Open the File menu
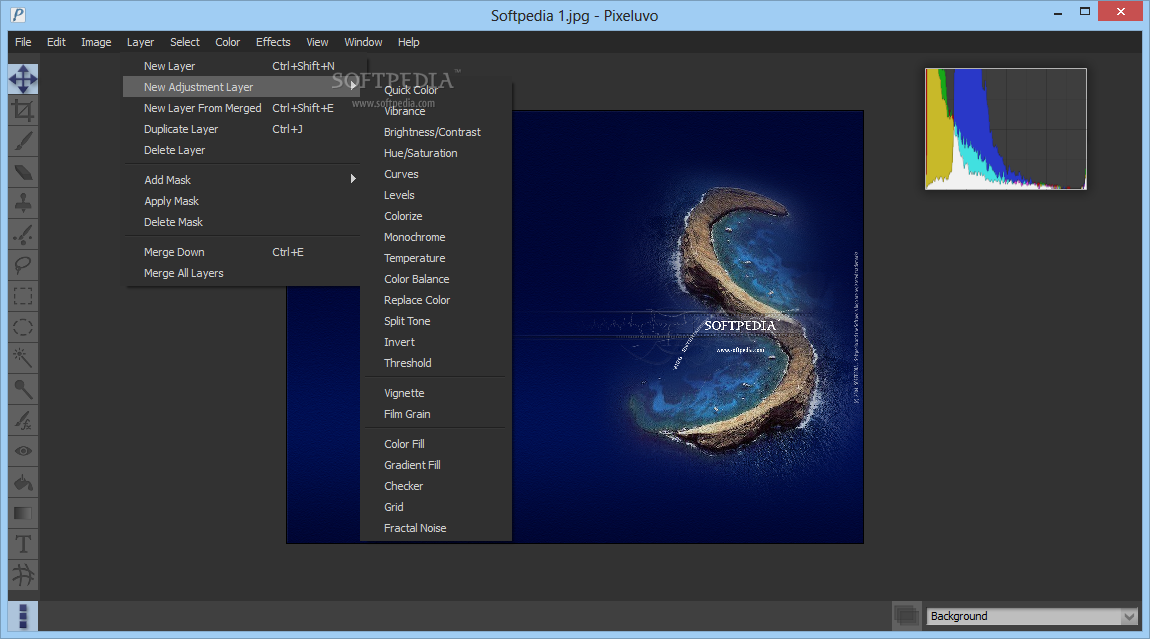The image size is (1150, 639). coord(23,42)
